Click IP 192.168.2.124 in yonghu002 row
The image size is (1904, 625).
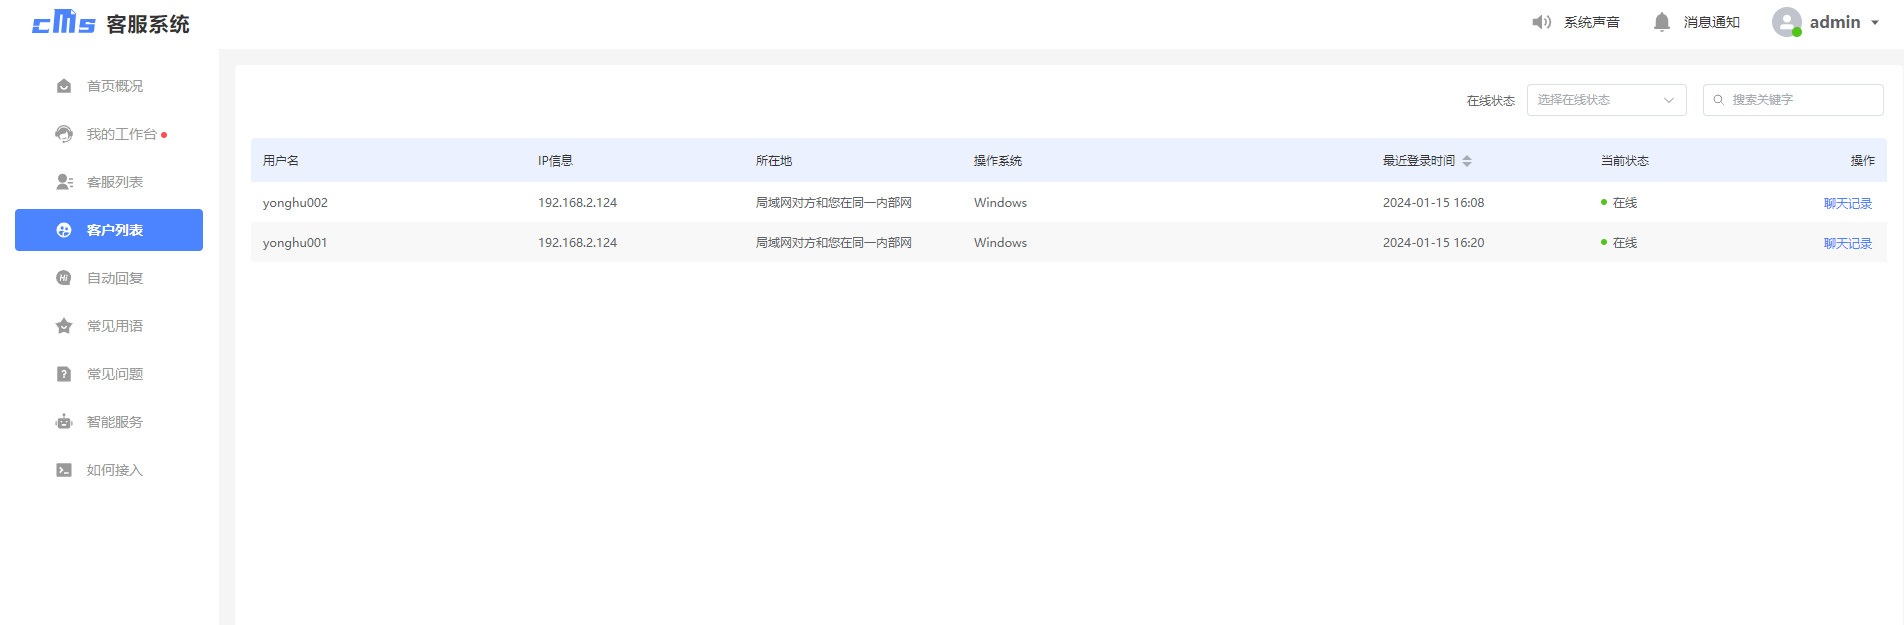point(578,203)
